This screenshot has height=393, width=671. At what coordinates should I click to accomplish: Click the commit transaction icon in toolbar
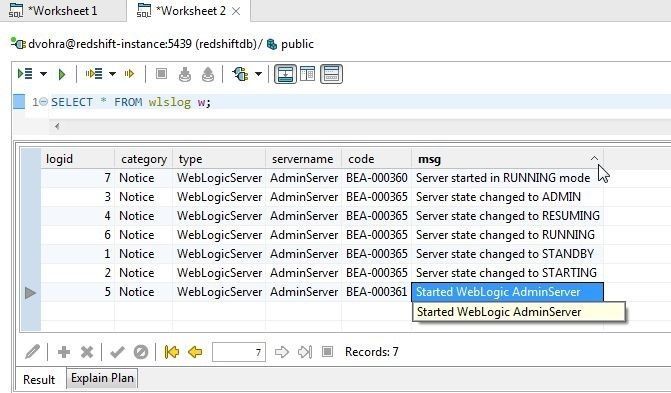pyautogui.click(x=184, y=74)
